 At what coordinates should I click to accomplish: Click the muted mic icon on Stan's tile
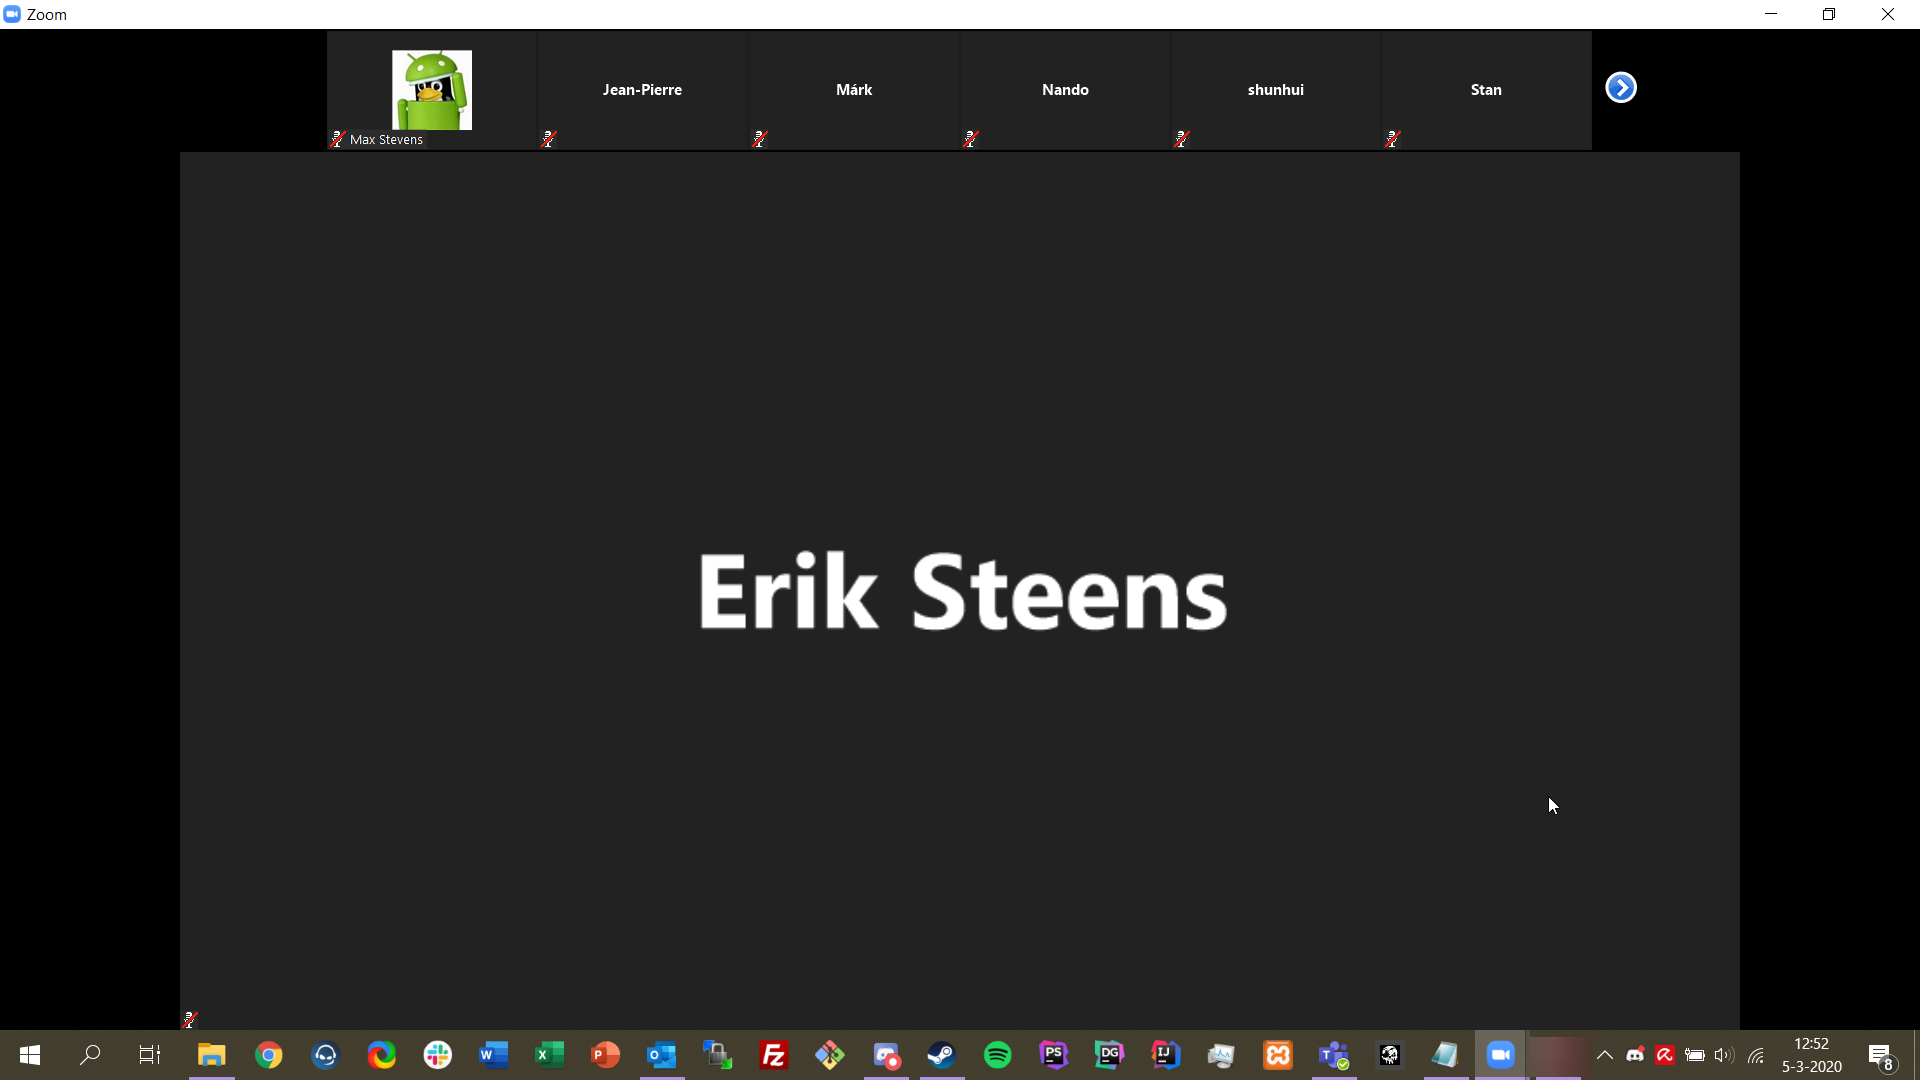click(x=1392, y=139)
